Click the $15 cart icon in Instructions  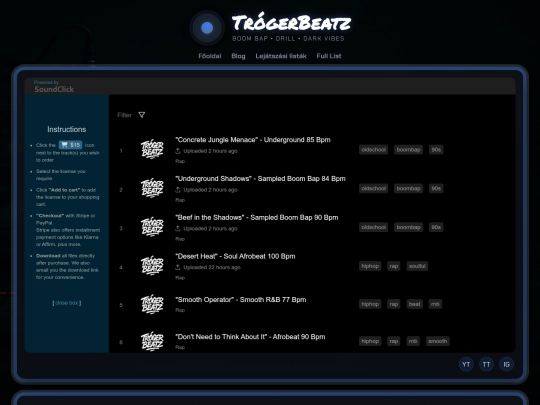(70, 145)
